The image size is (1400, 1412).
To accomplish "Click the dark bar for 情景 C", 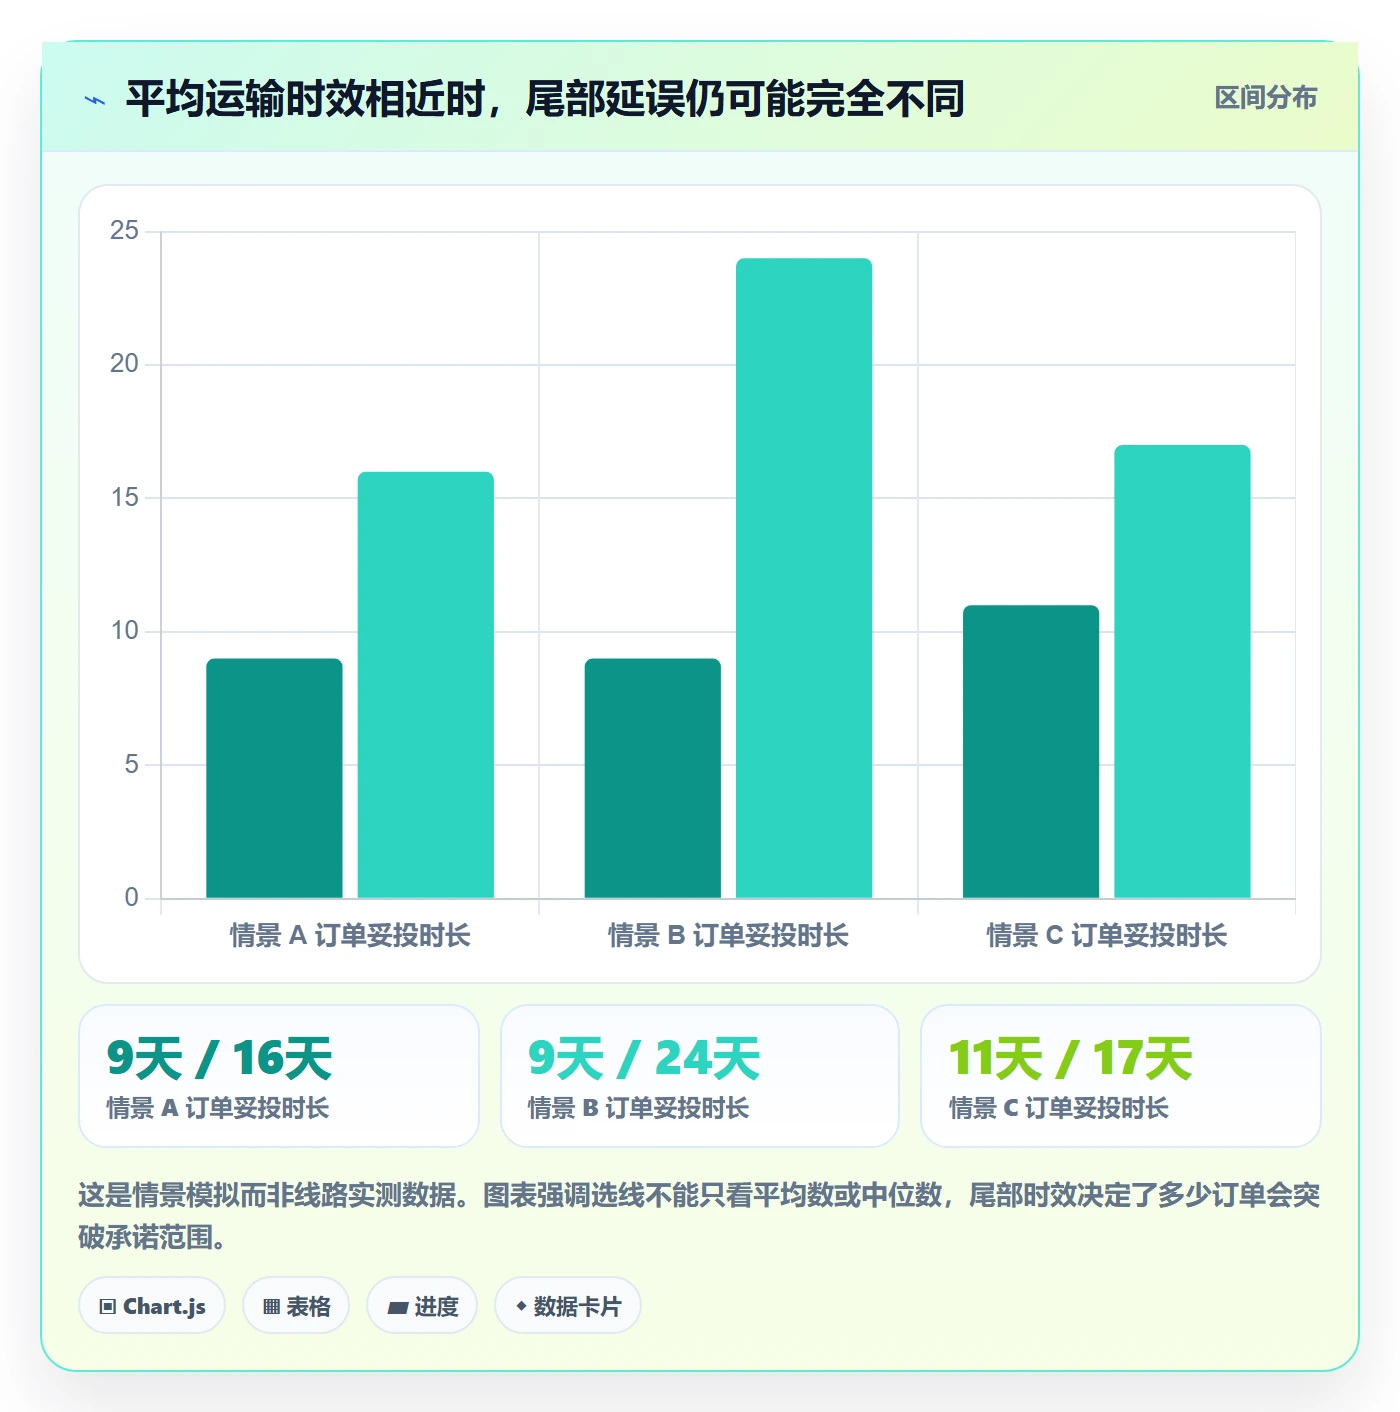I will click(1031, 752).
